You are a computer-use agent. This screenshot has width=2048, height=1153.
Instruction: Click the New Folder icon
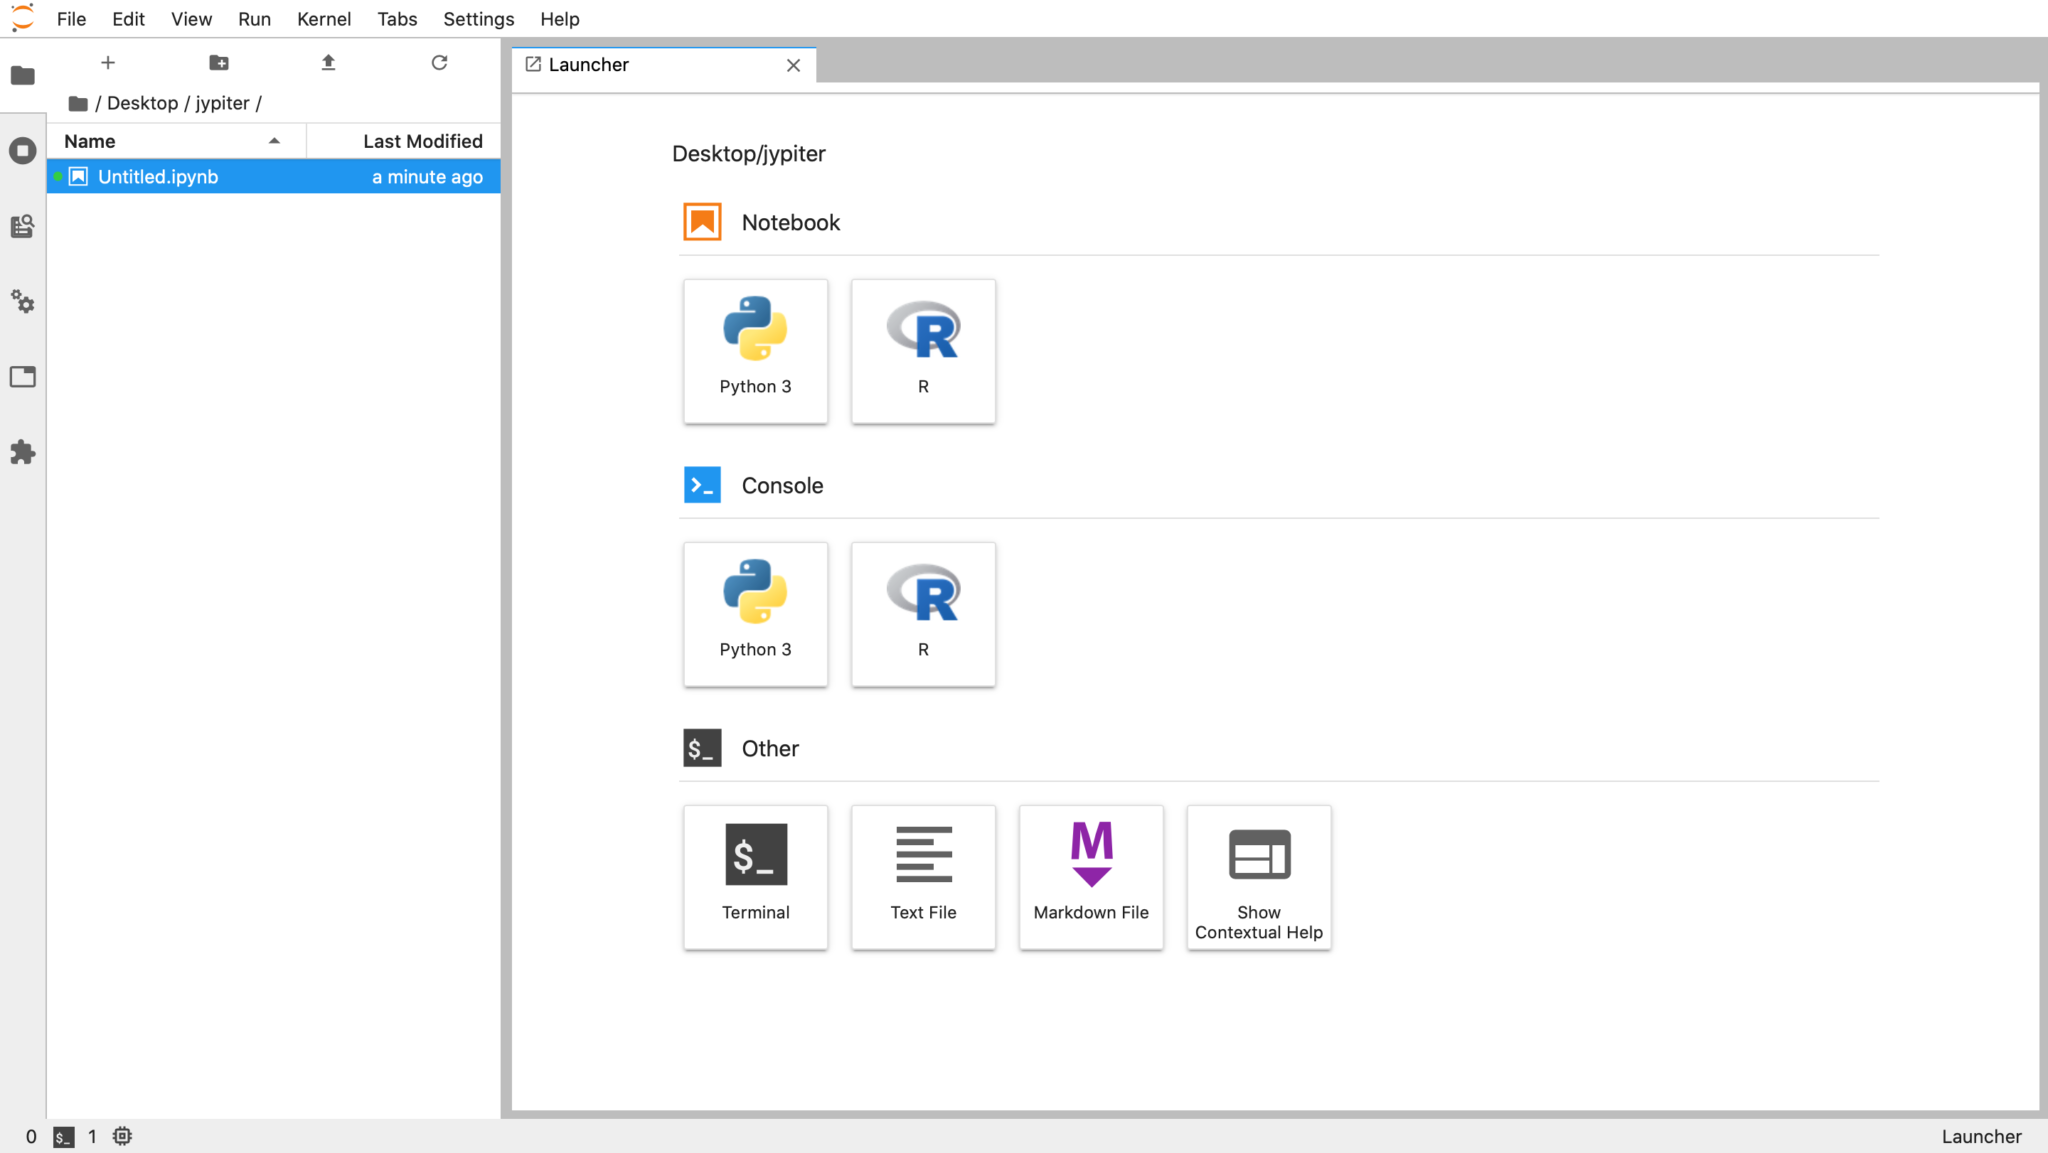click(219, 63)
